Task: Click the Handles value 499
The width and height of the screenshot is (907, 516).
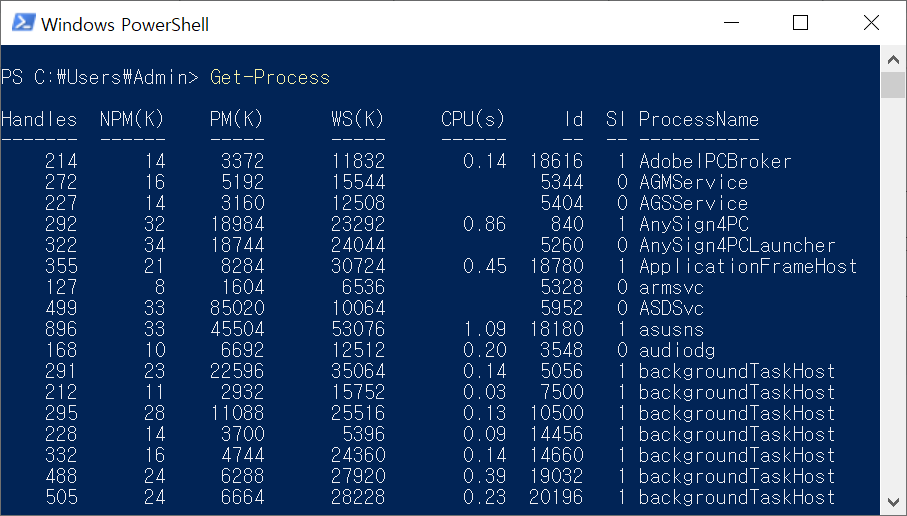Action: pos(61,308)
